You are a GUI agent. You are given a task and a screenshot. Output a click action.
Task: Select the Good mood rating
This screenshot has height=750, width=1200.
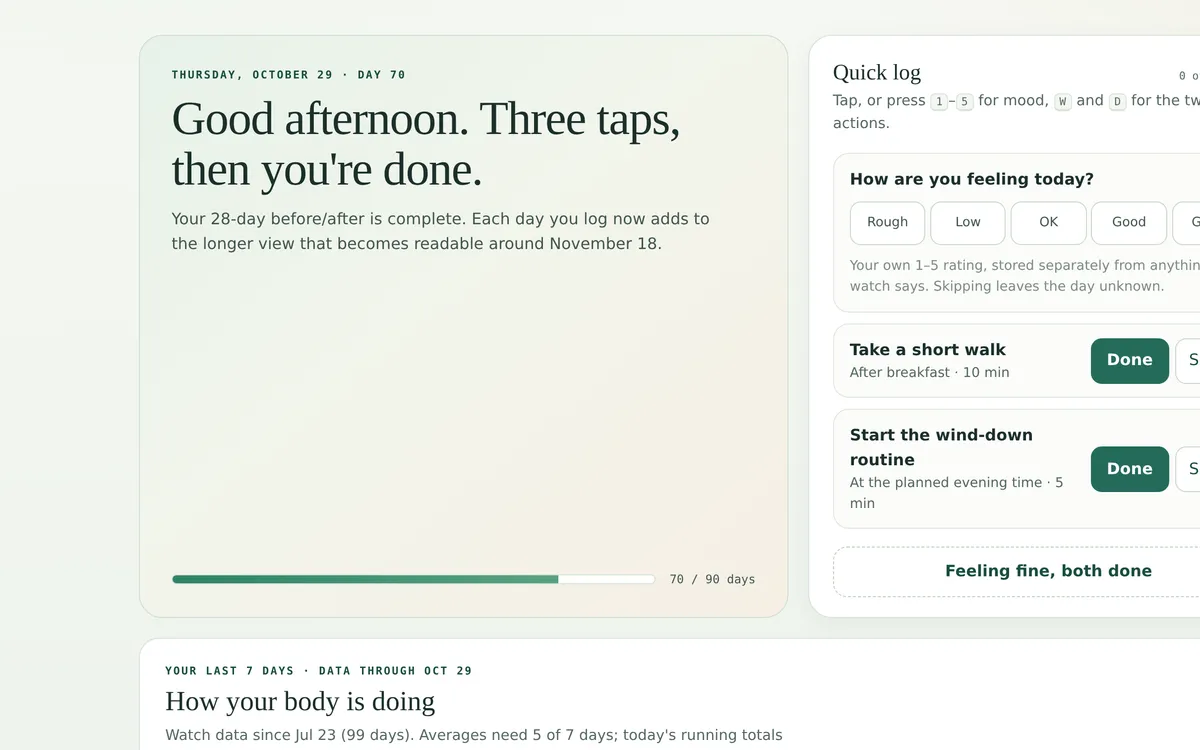(x=1129, y=223)
